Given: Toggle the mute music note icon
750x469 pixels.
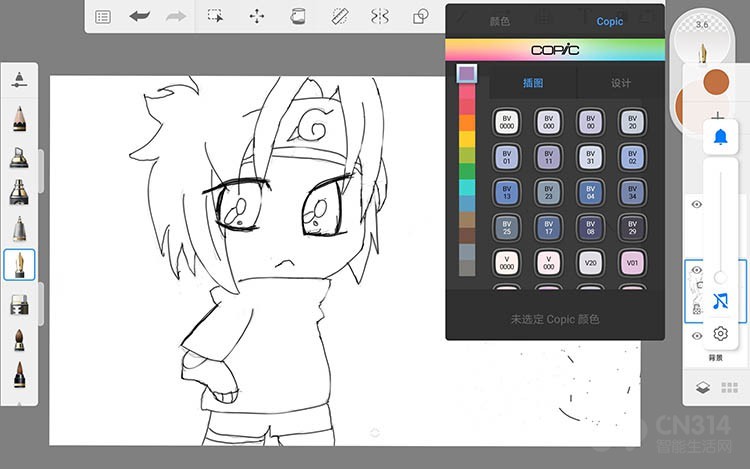Looking at the screenshot, I should (x=720, y=301).
